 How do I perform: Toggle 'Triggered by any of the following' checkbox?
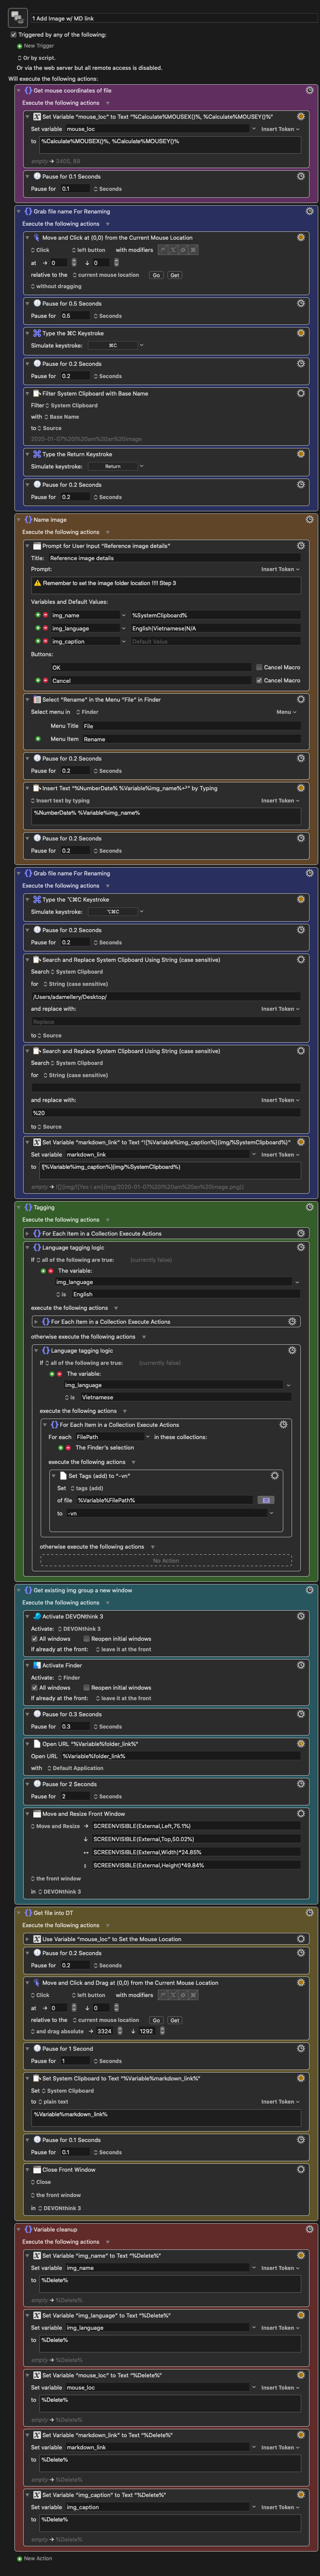(13, 34)
